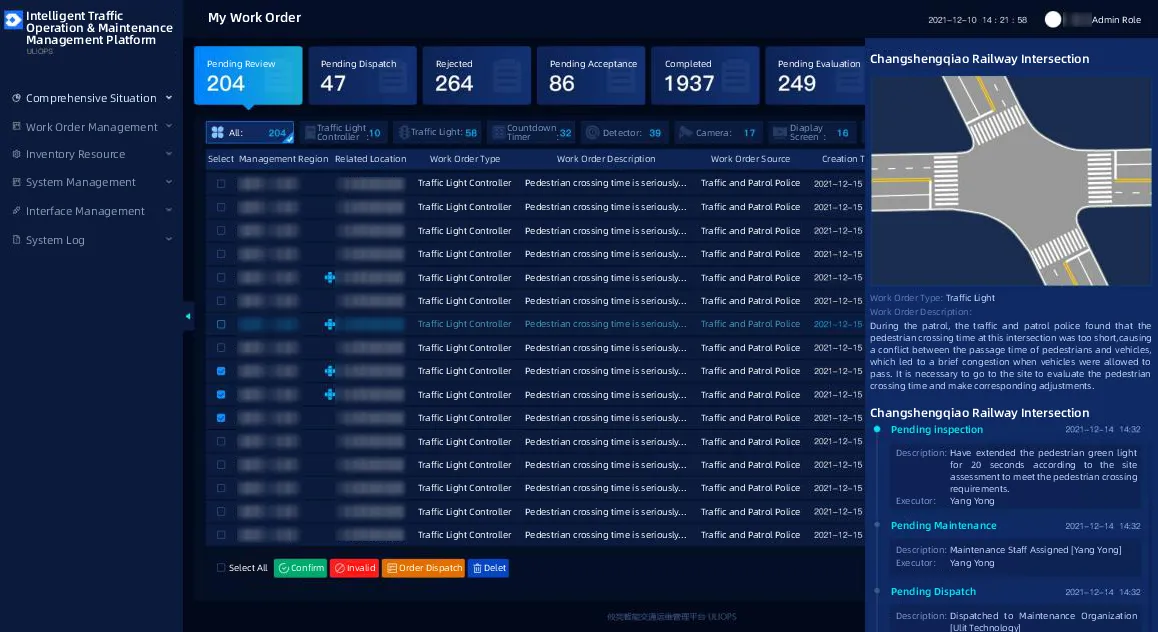Click the blue Delet button
Screen dimensions: 1158x632
point(488,568)
